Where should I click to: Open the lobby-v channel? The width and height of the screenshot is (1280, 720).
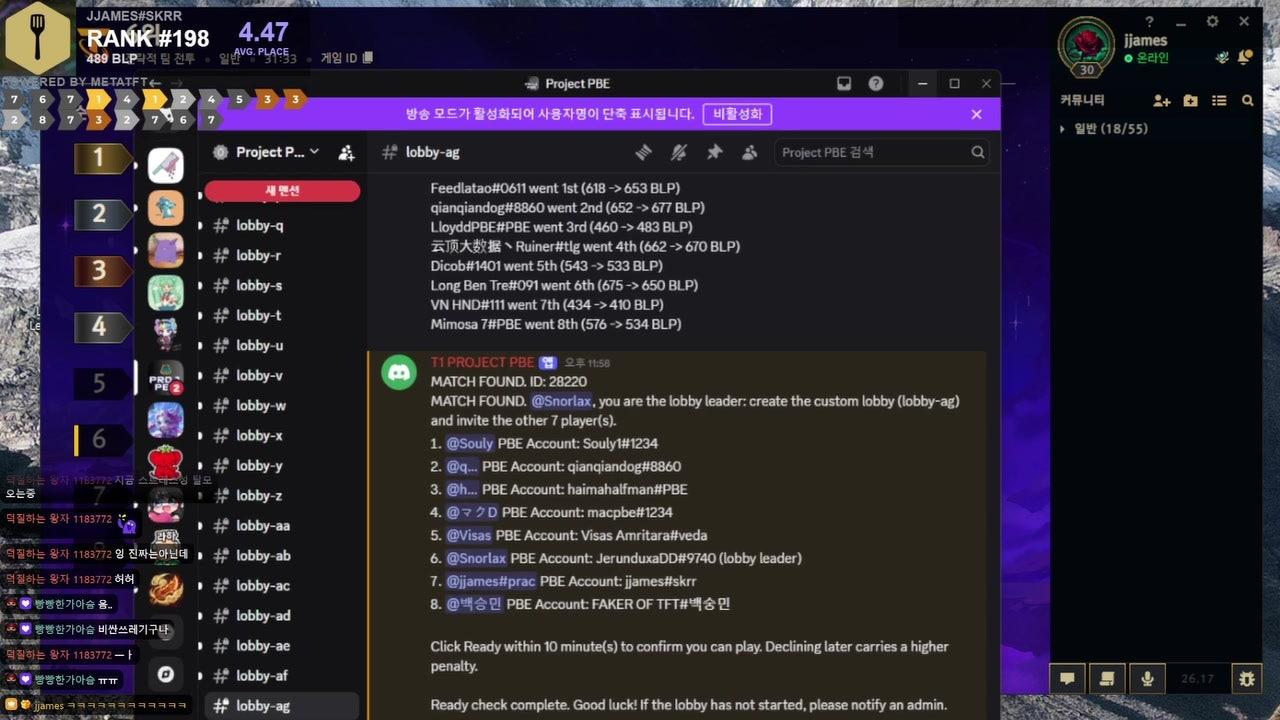pyautogui.click(x=283, y=375)
